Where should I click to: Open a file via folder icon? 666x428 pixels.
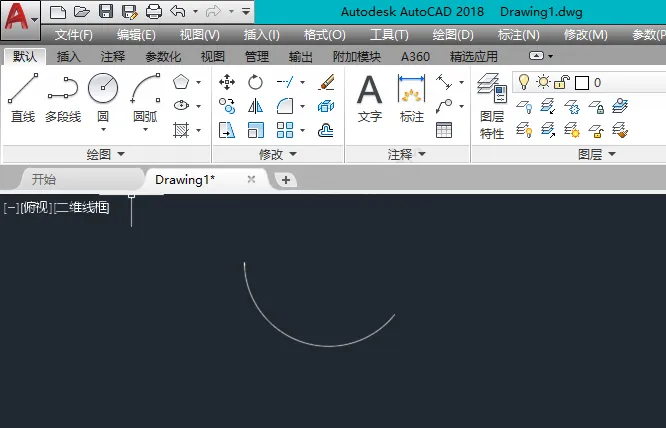[x=82, y=12]
